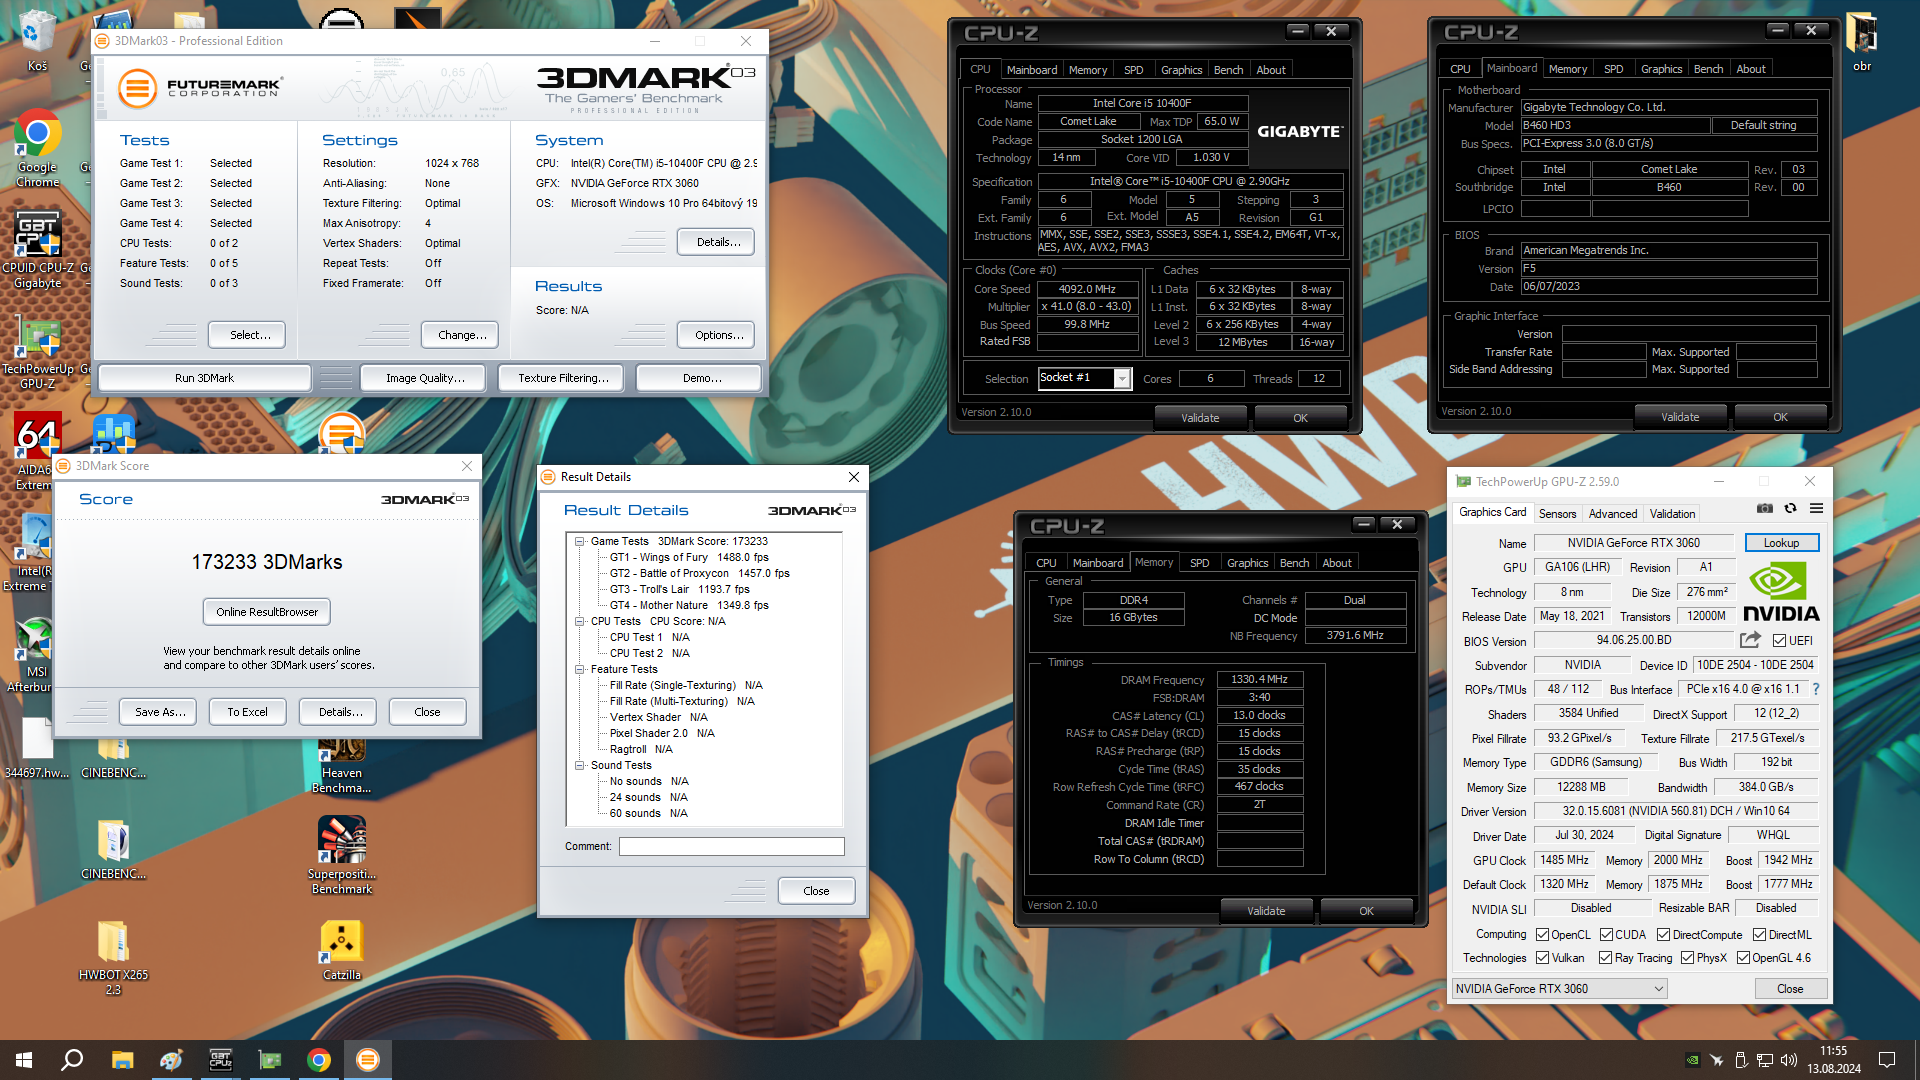Open GPU-Z hamburger menu icon
Viewport: 1920px width, 1080px height.
pyautogui.click(x=1816, y=509)
